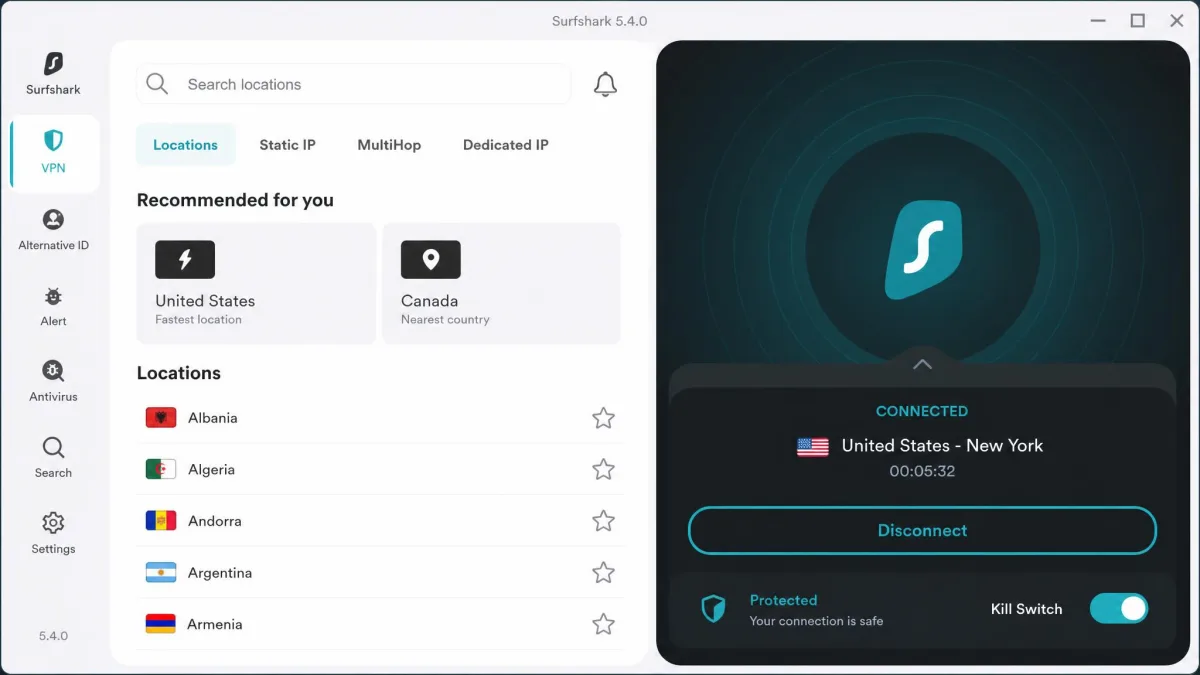
Task: Select Albania in the locations list
Action: [x=380, y=418]
